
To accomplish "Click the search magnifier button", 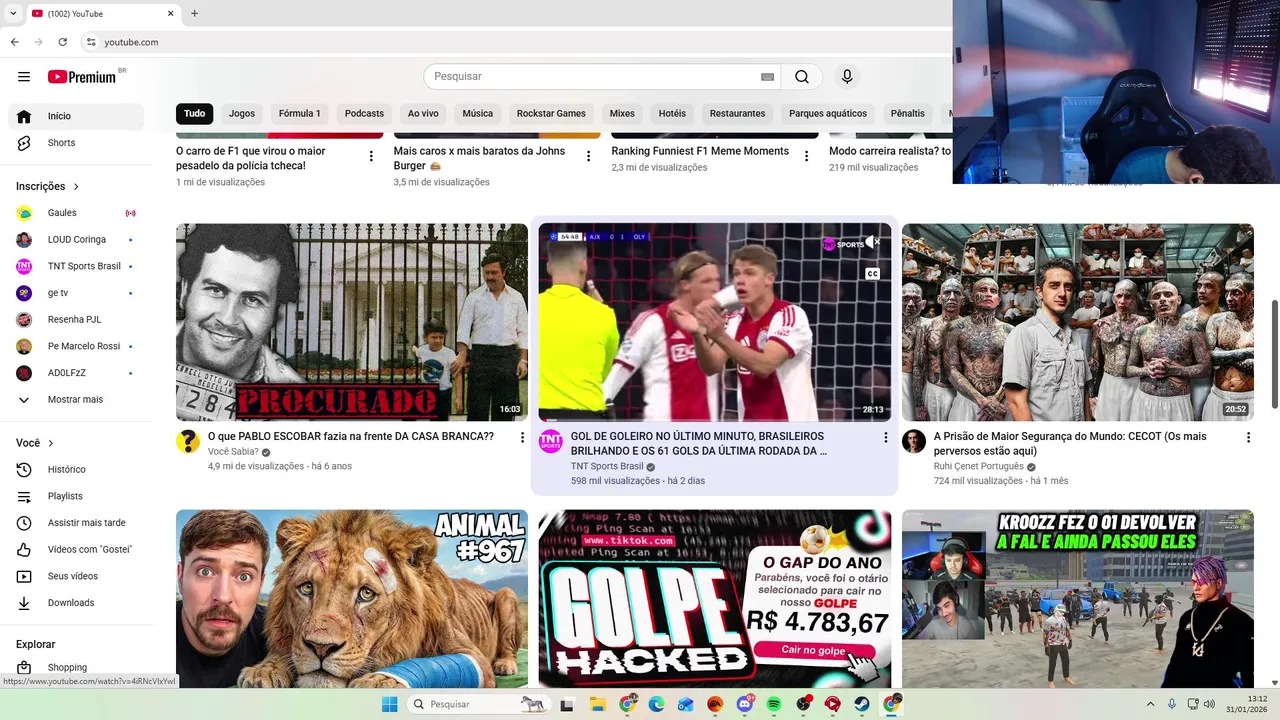I will (802, 77).
